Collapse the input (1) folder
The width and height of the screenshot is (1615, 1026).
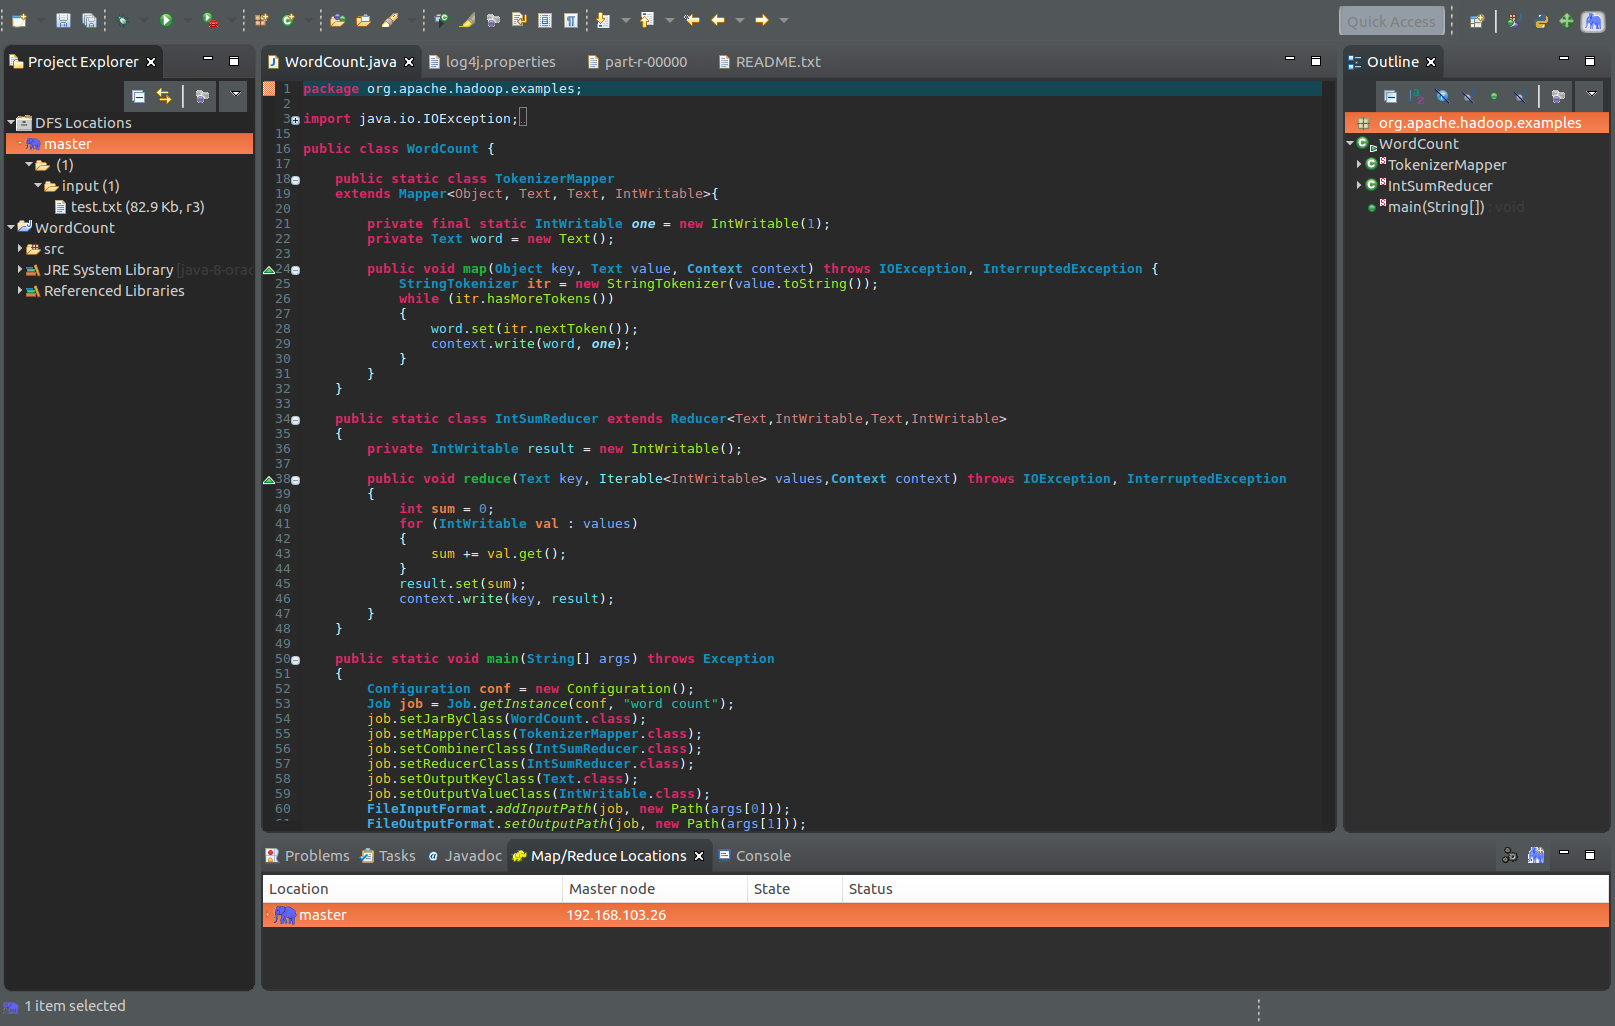[38, 186]
